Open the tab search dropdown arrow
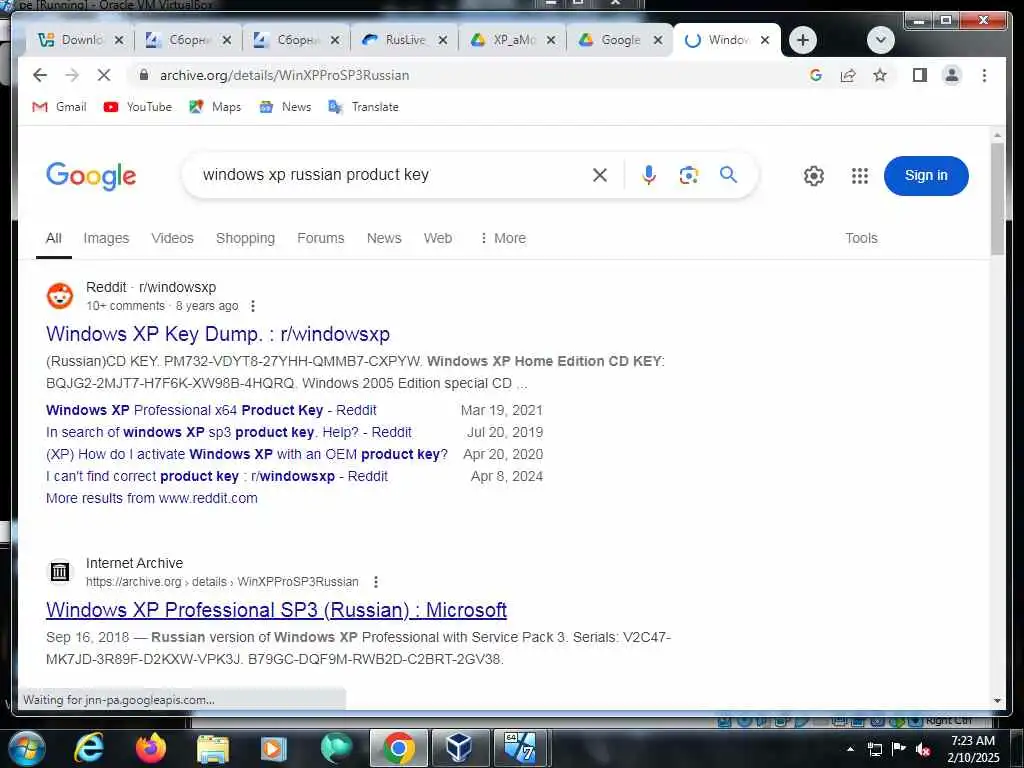 pos(880,40)
